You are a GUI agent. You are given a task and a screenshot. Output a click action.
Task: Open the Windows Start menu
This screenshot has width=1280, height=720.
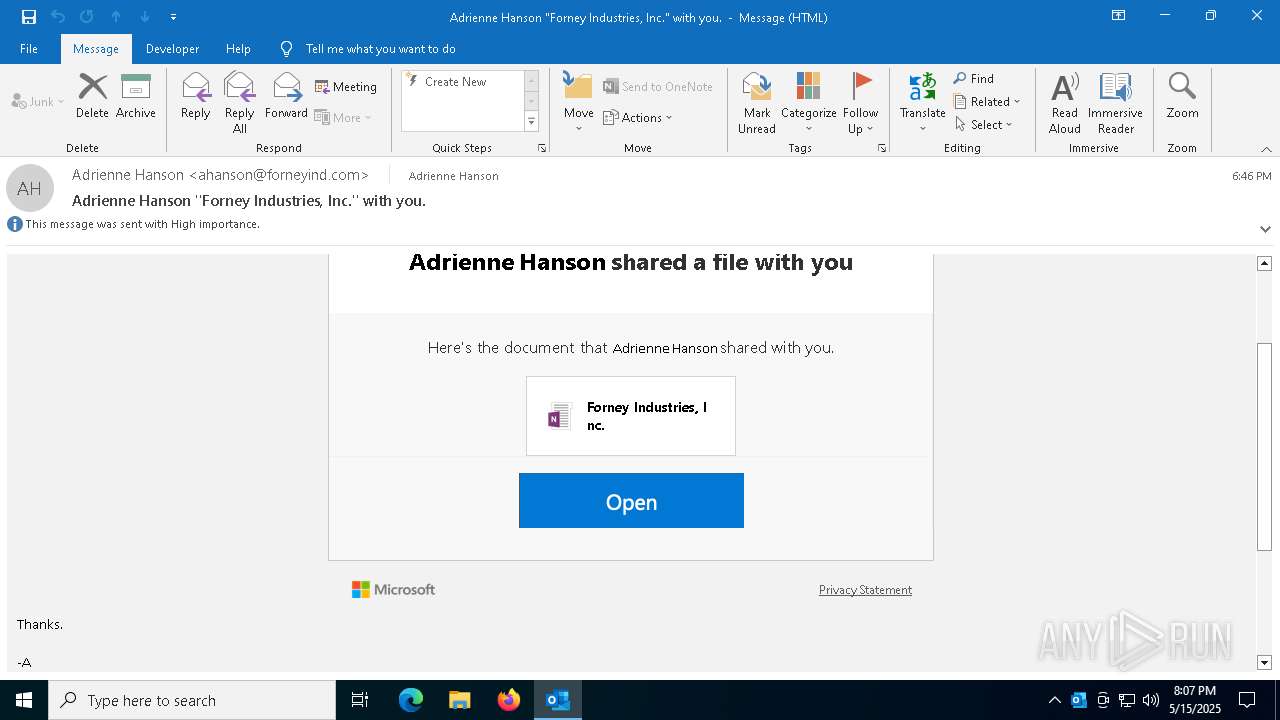[x=24, y=700]
